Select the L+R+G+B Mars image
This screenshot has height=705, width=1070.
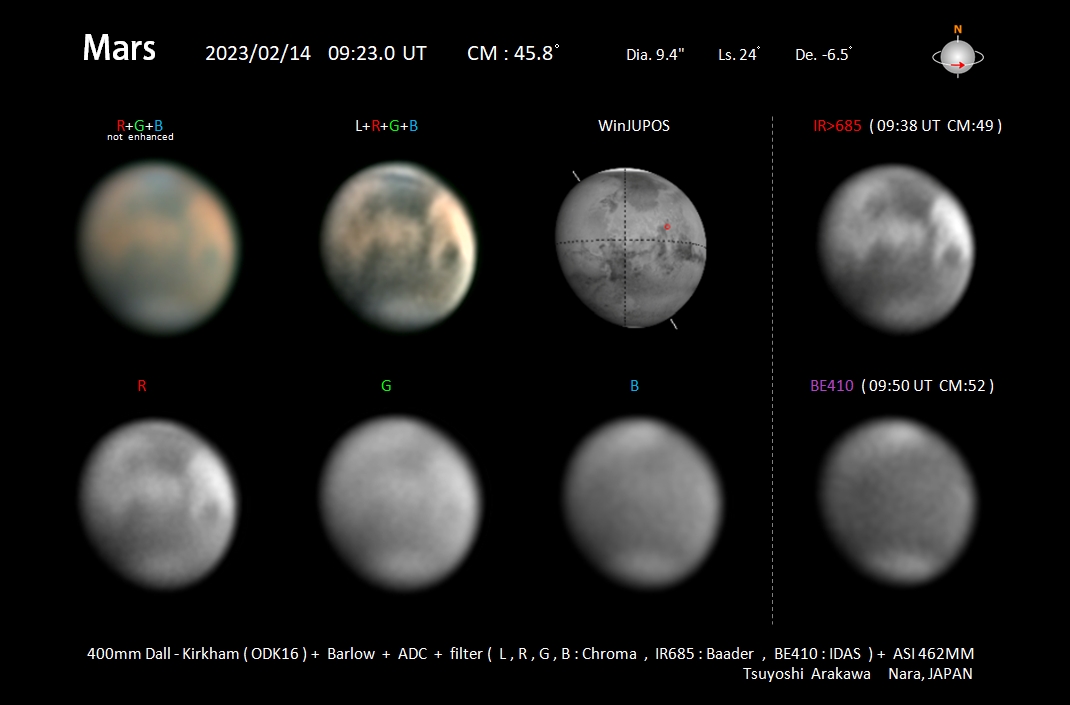[399, 246]
